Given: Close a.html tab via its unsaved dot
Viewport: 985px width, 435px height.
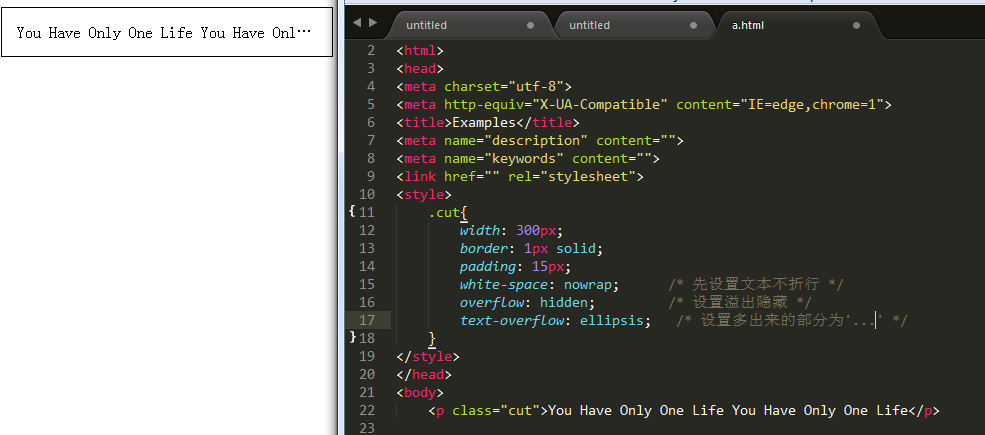Looking at the screenshot, I should (x=856, y=26).
